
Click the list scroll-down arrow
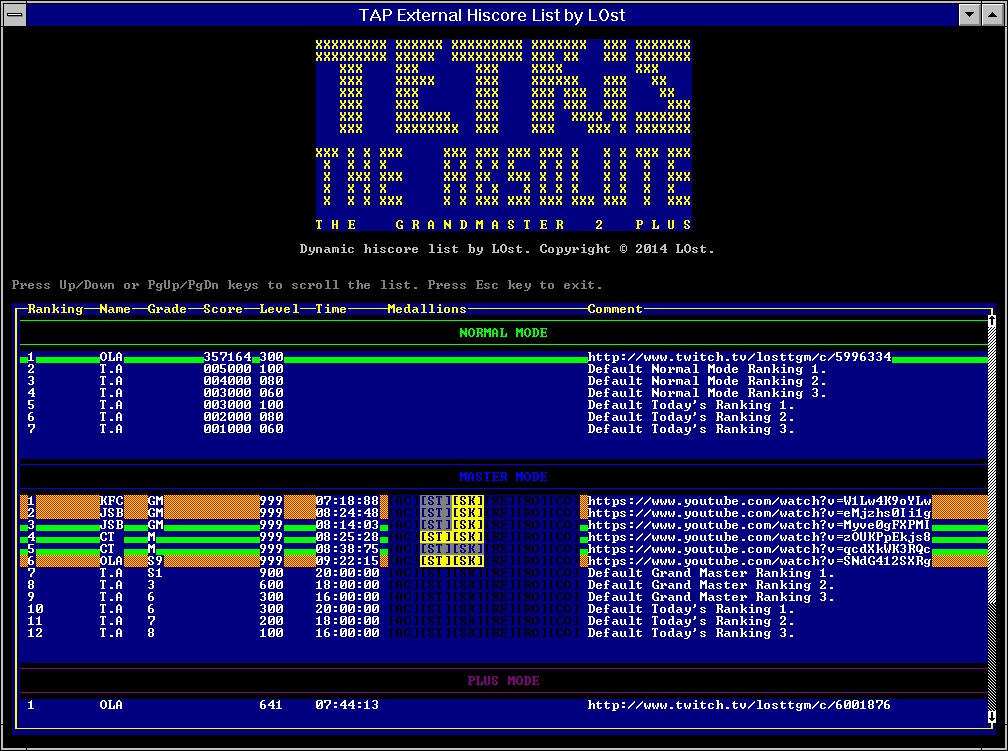pyautogui.click(x=991, y=716)
